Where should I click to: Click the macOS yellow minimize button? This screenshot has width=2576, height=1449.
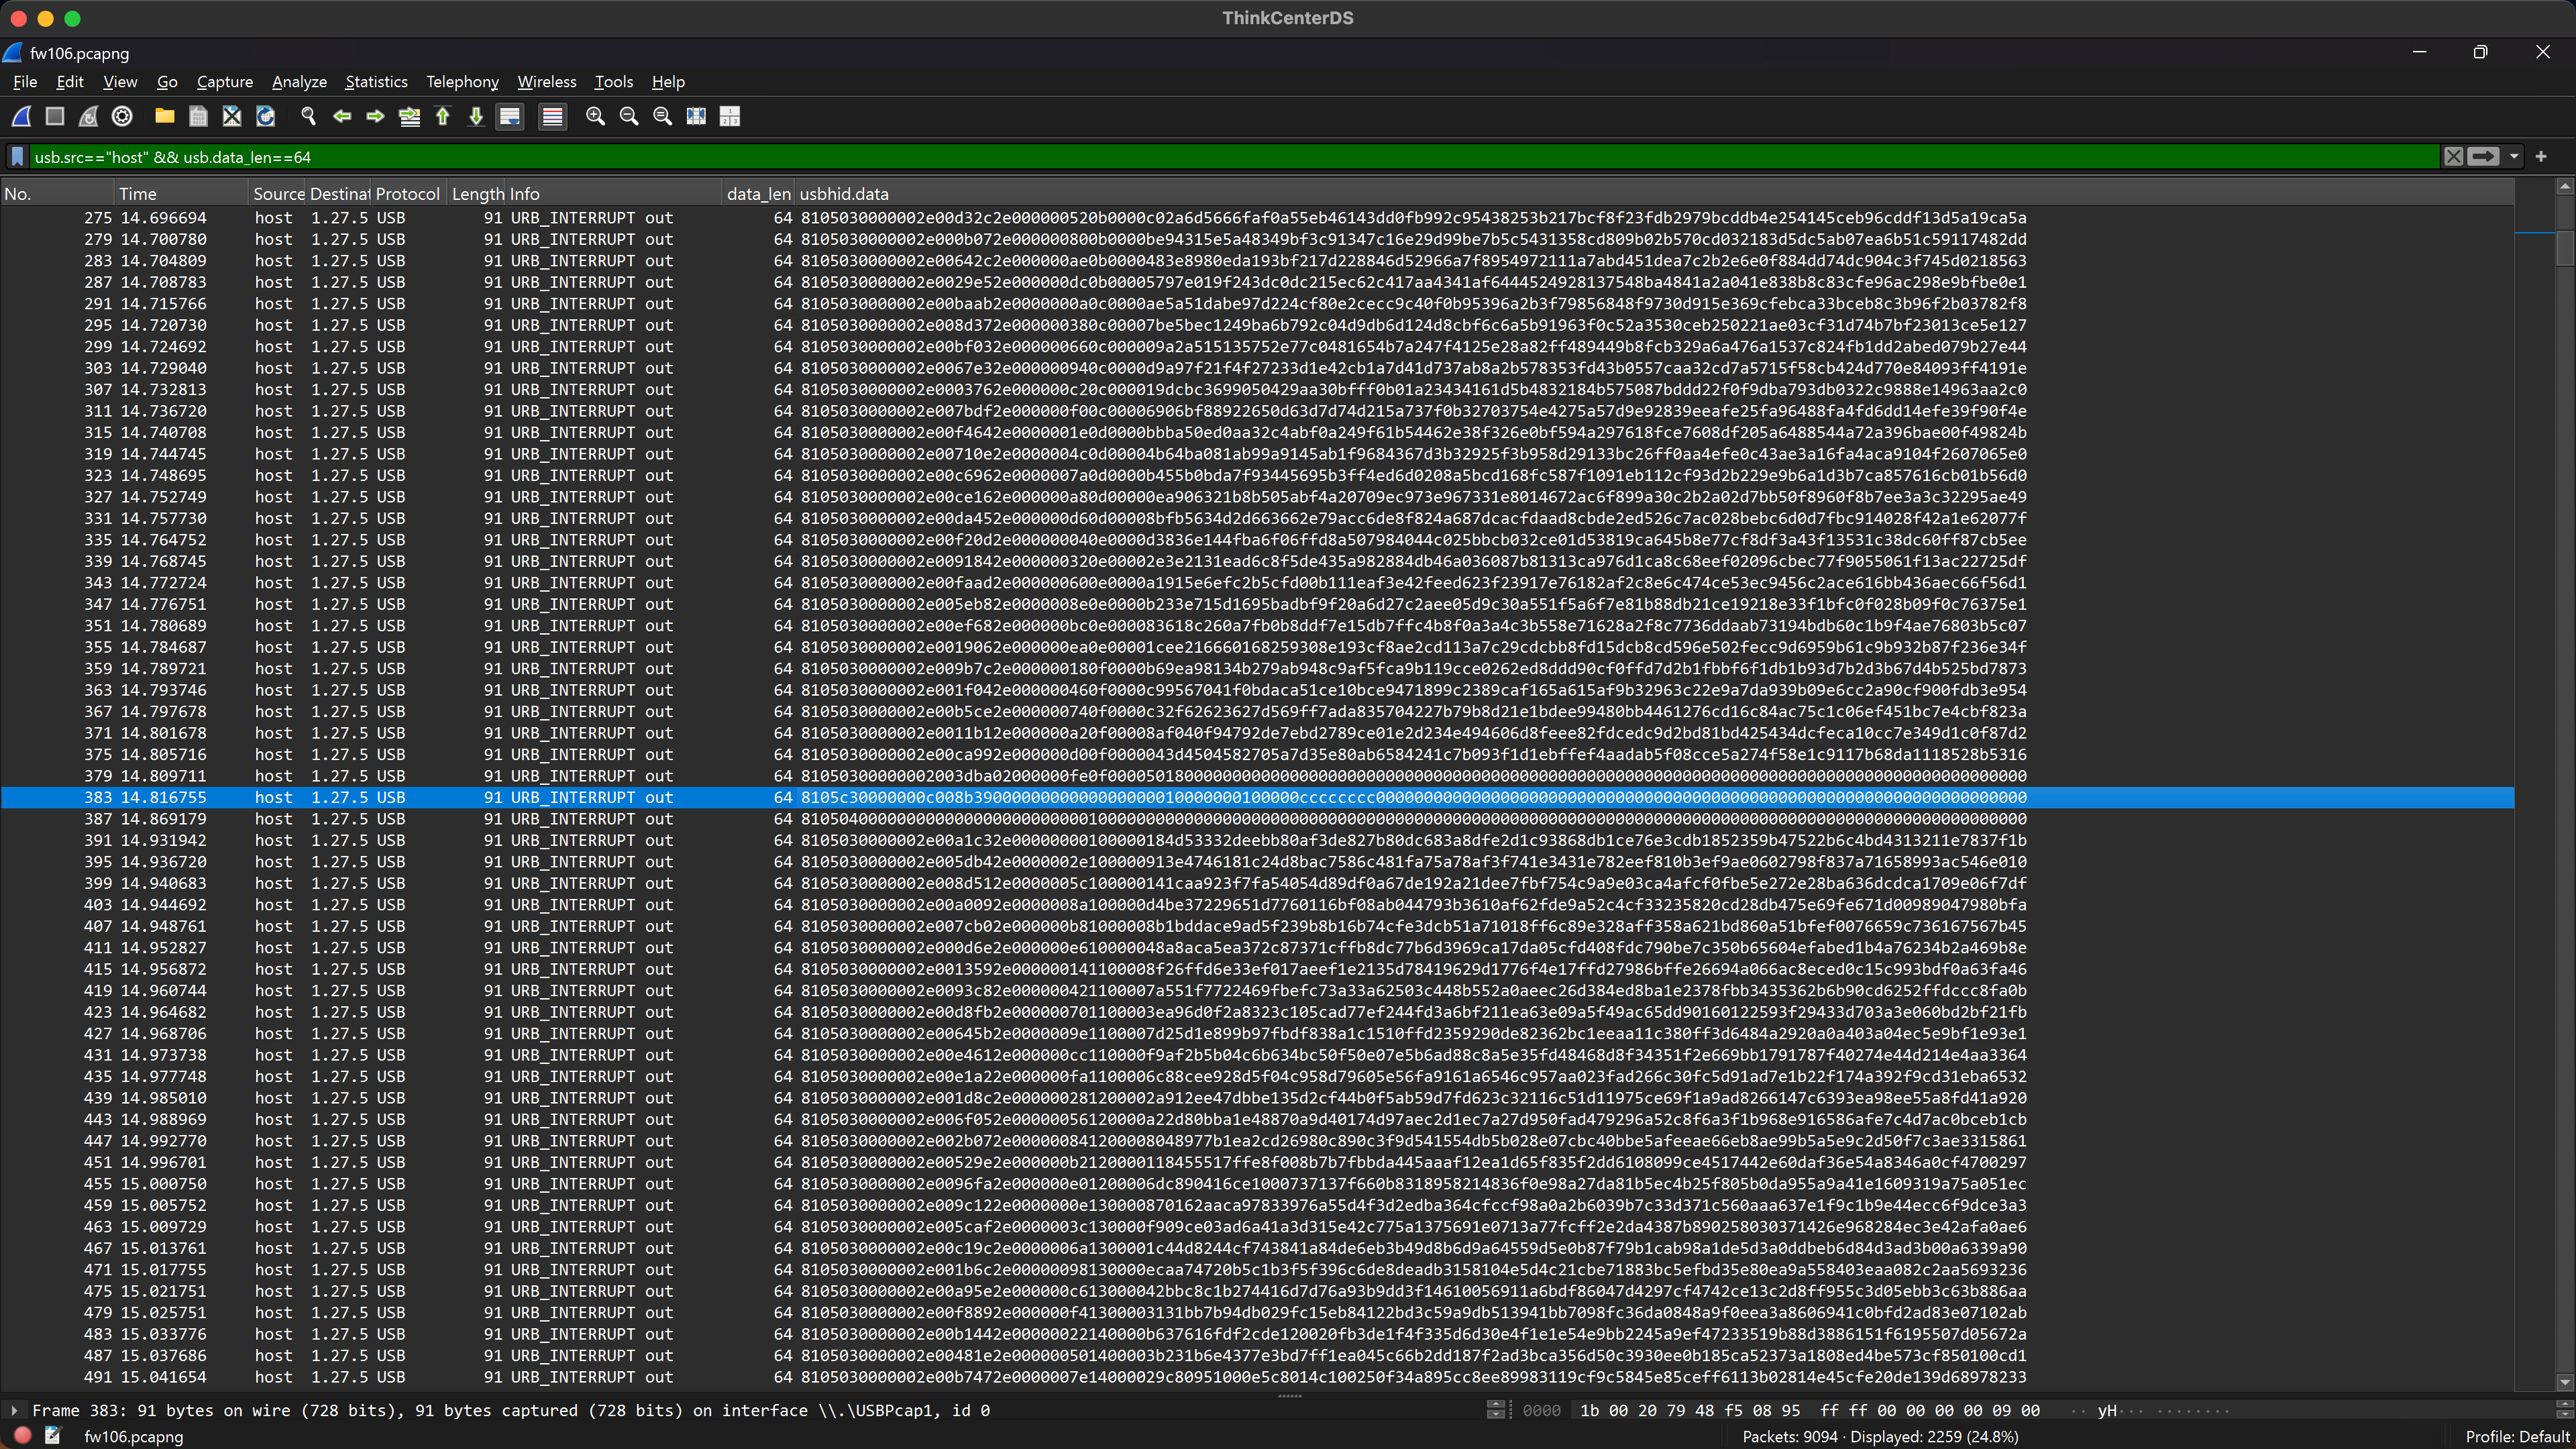pyautogui.click(x=45, y=18)
